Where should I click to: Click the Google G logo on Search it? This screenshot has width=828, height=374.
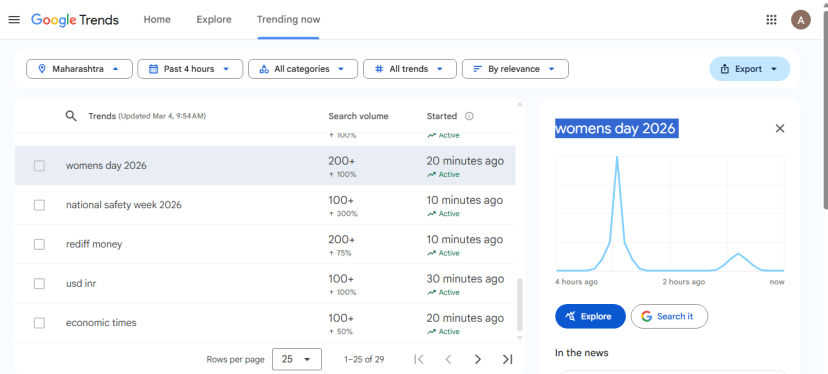coord(646,316)
